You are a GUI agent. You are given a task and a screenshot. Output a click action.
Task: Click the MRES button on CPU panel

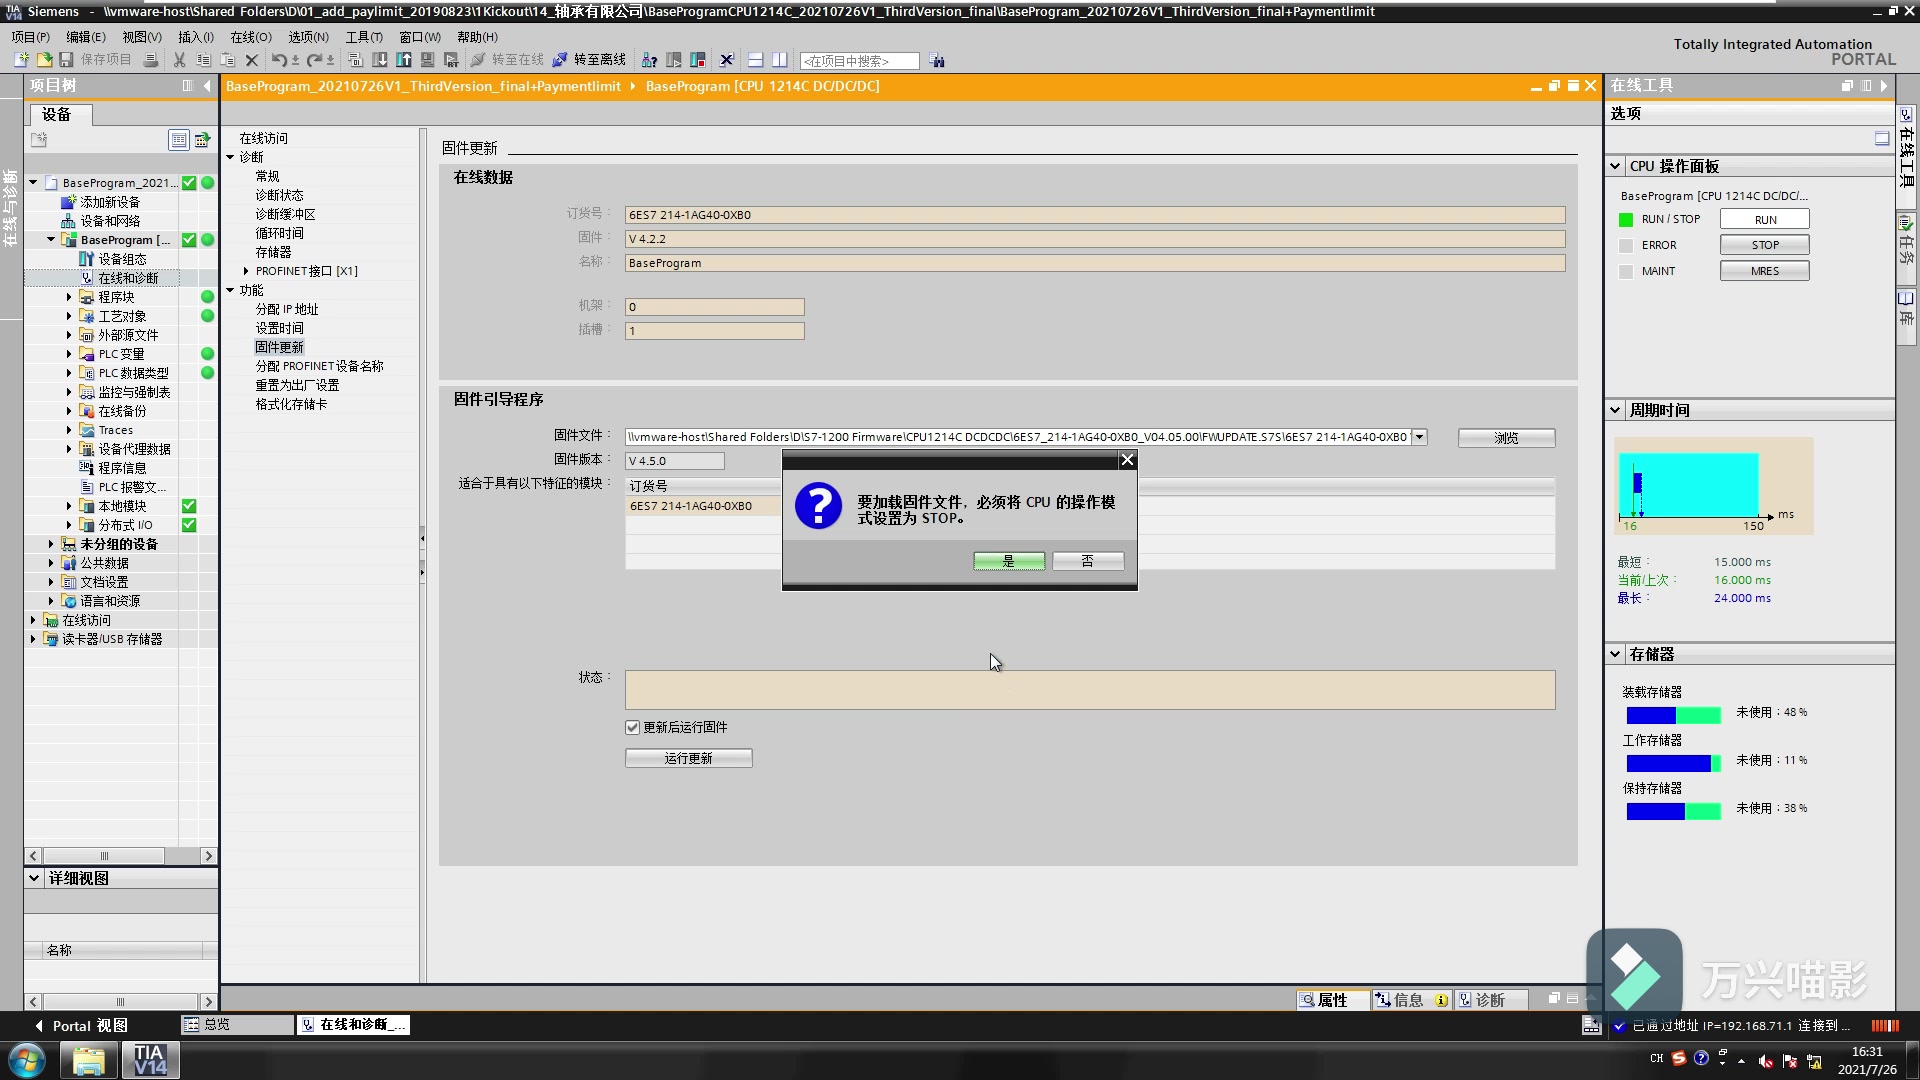pyautogui.click(x=1764, y=271)
